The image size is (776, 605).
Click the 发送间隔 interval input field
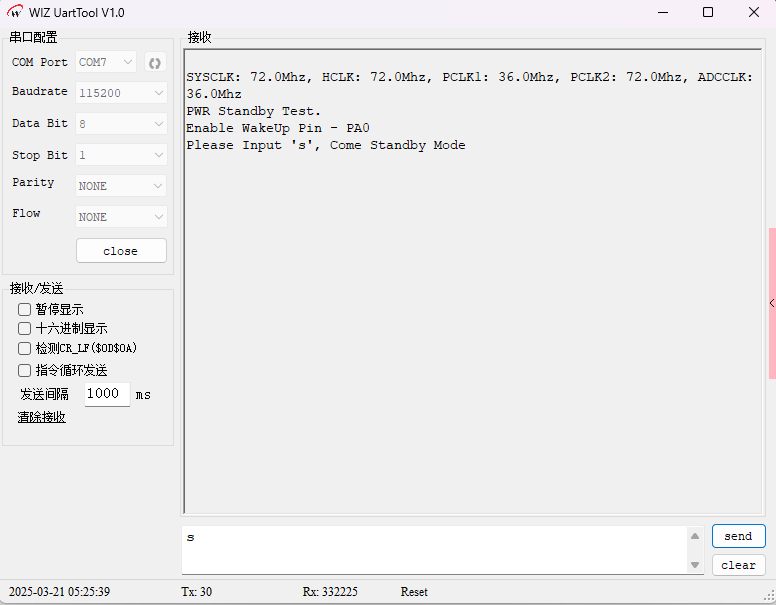106,394
